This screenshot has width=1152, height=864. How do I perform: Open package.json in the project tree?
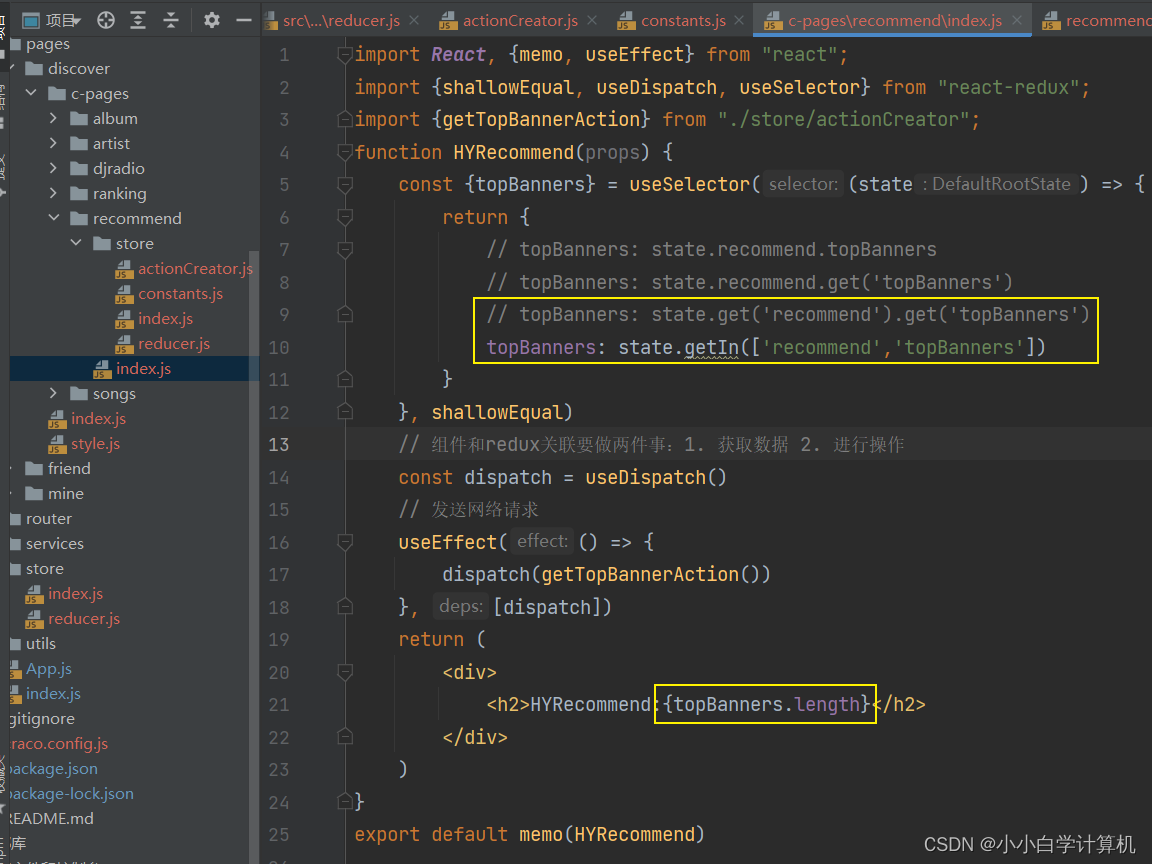pyautogui.click(x=53, y=768)
